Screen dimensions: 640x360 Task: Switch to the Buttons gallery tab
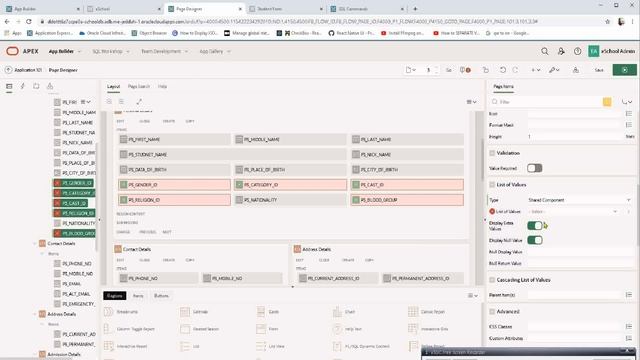point(161,296)
